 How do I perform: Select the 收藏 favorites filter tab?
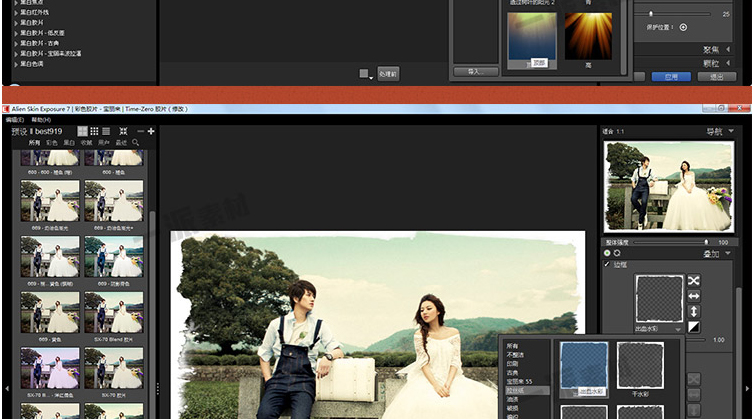click(x=86, y=143)
